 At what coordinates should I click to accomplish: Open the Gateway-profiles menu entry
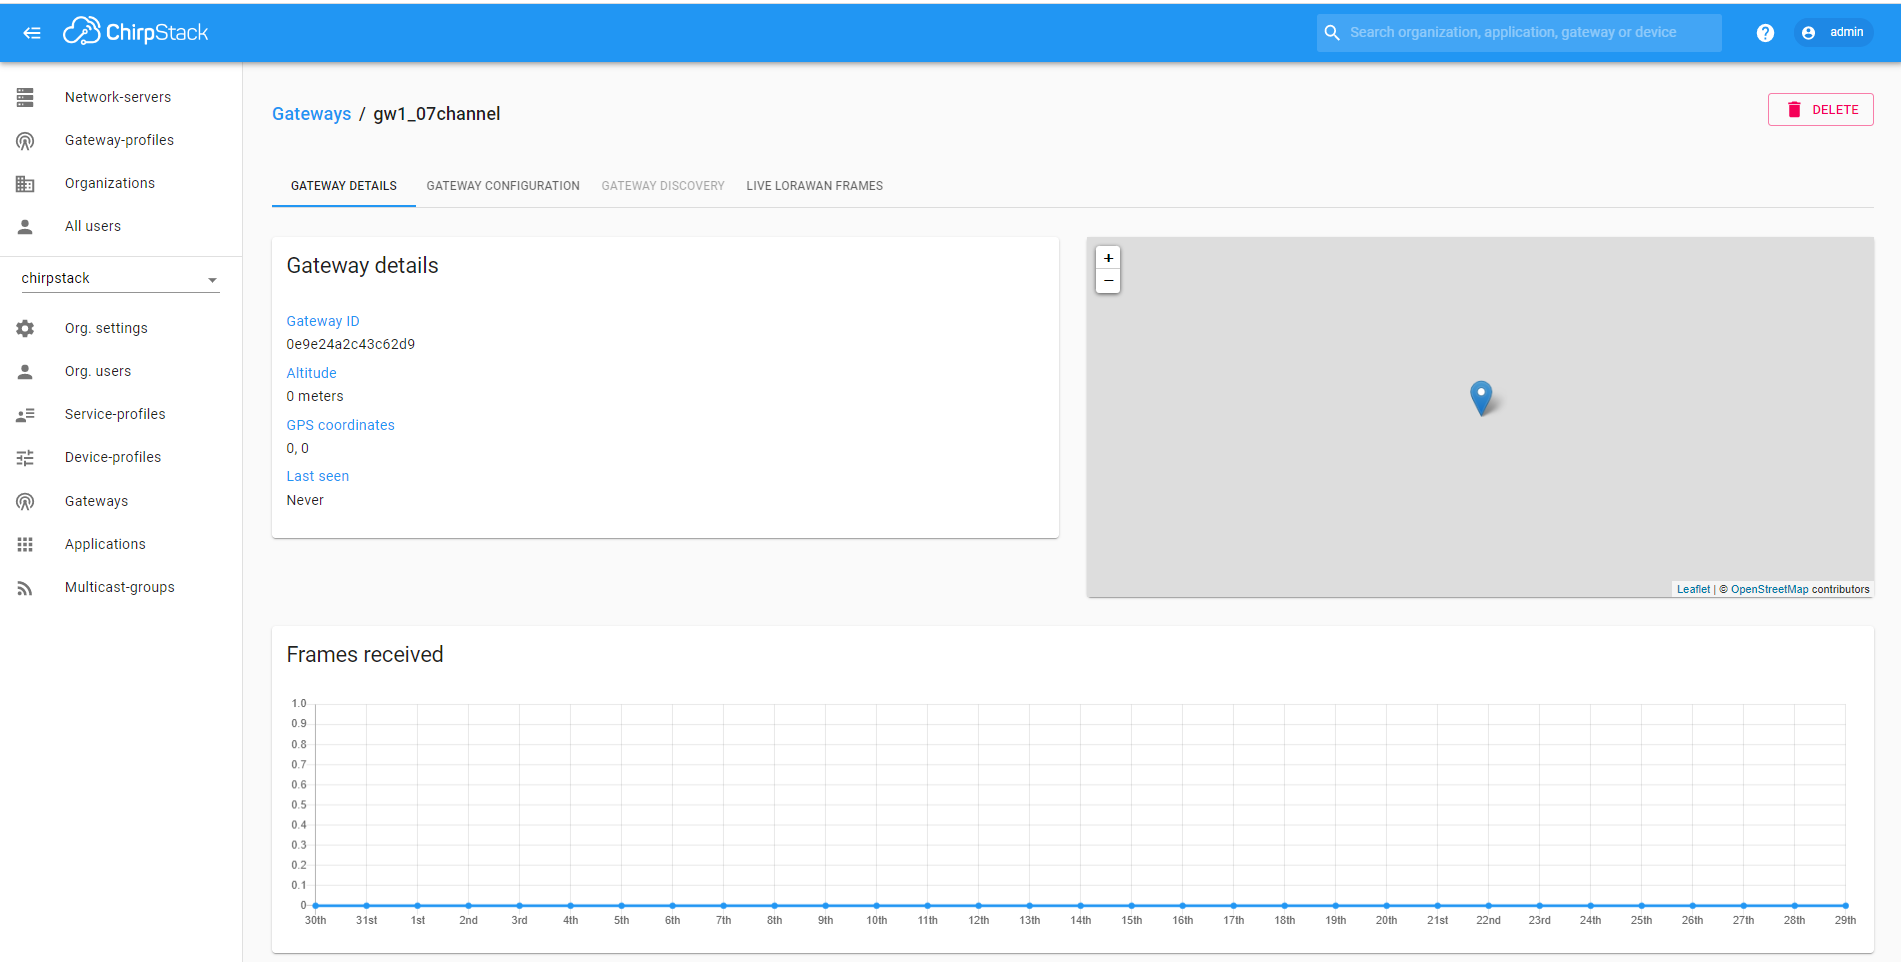tap(119, 140)
